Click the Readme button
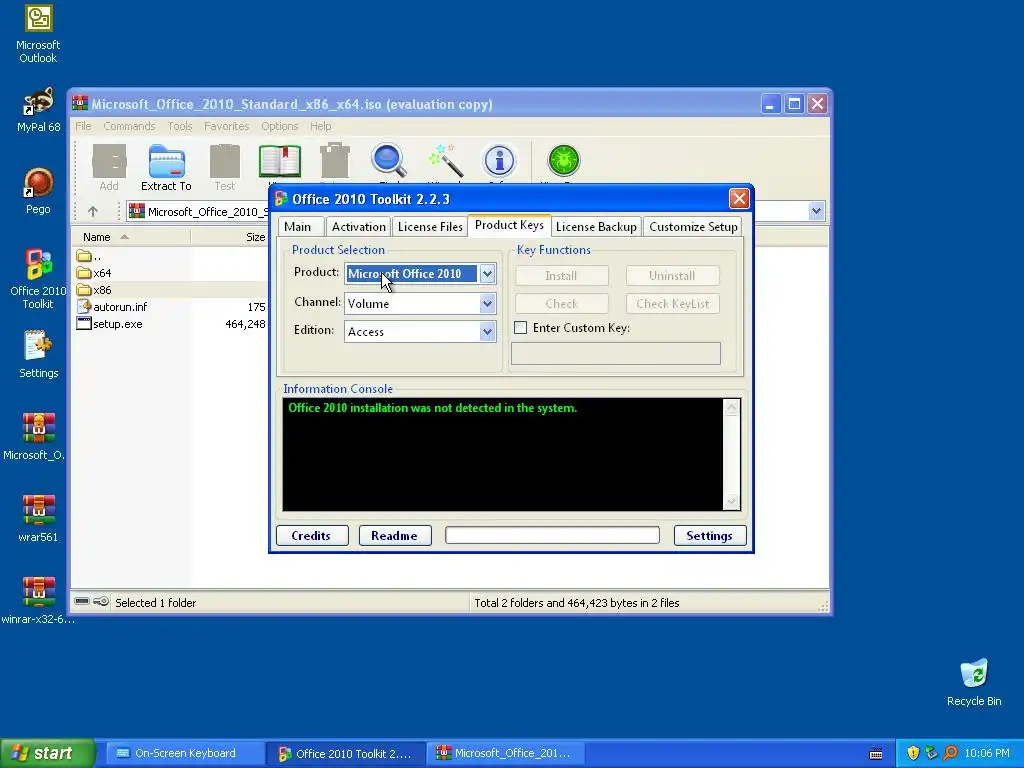This screenshot has width=1024, height=768. click(x=394, y=536)
